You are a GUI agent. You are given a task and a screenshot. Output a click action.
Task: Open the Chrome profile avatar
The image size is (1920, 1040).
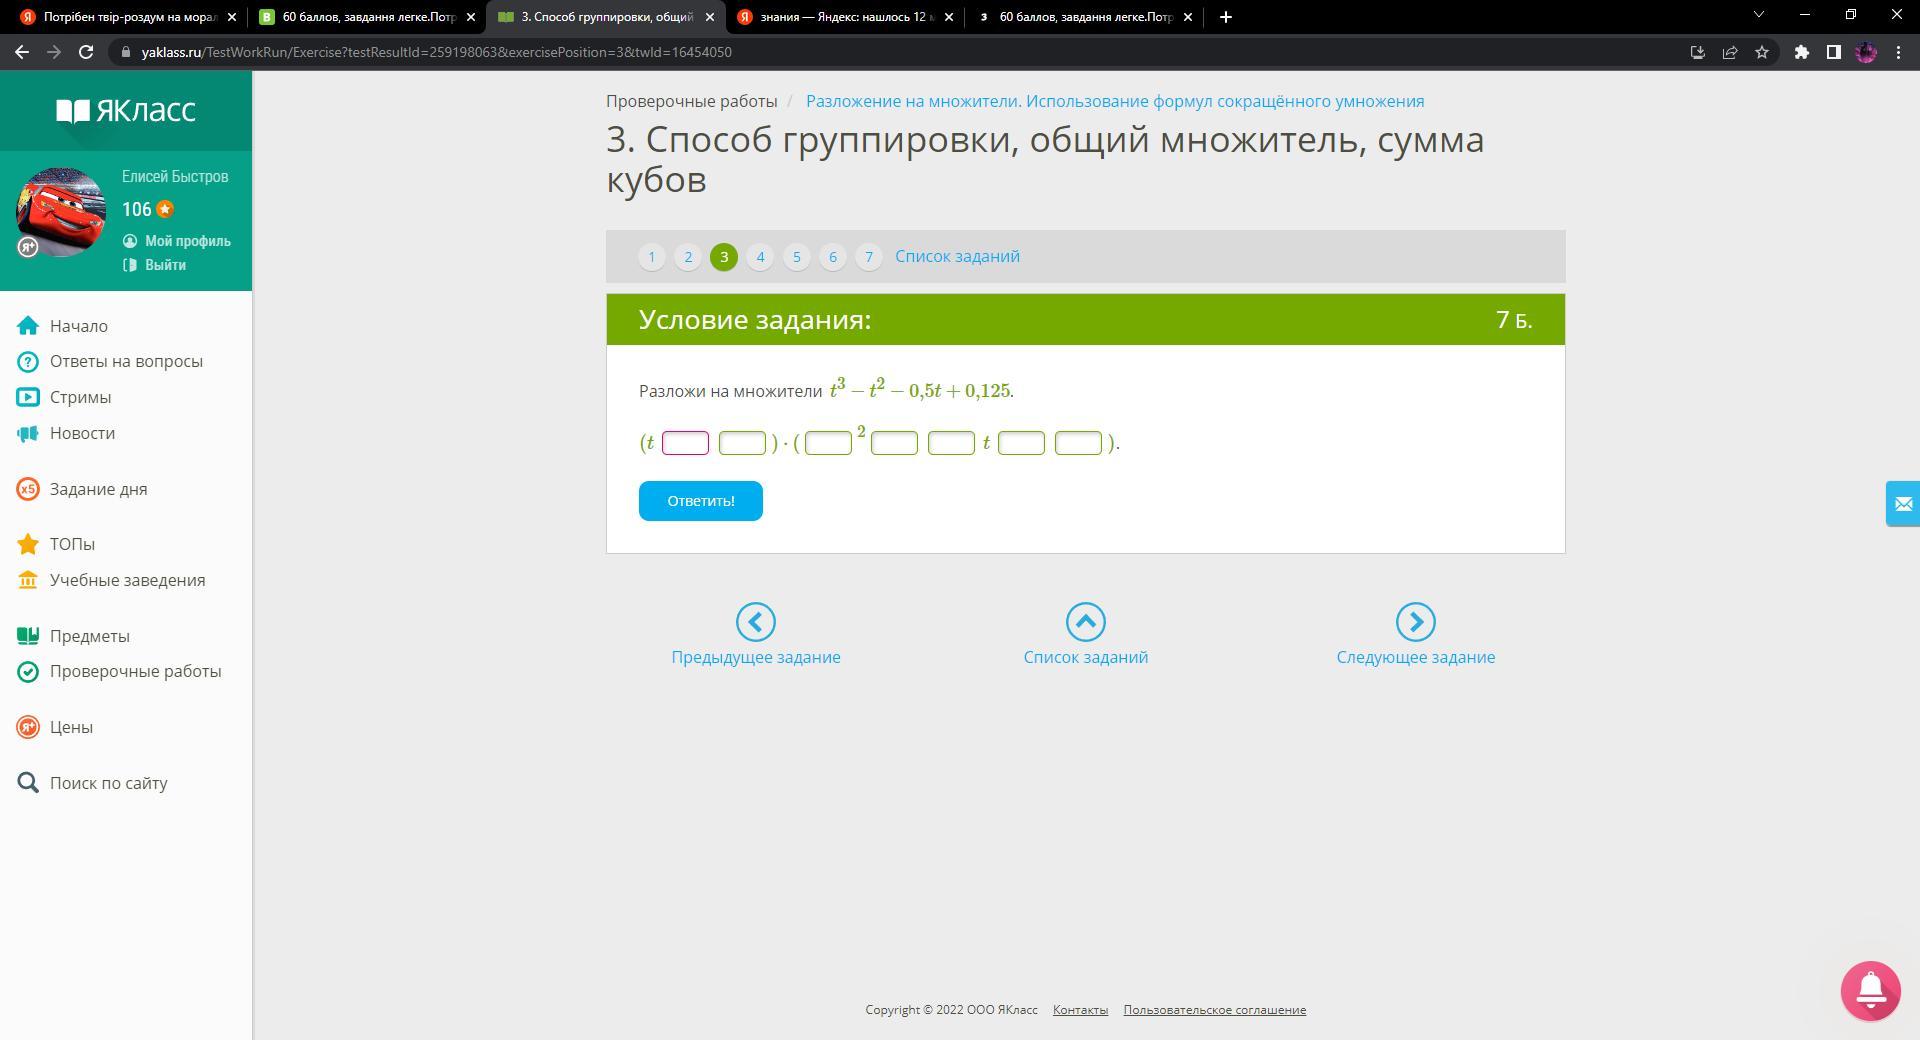coord(1866,52)
